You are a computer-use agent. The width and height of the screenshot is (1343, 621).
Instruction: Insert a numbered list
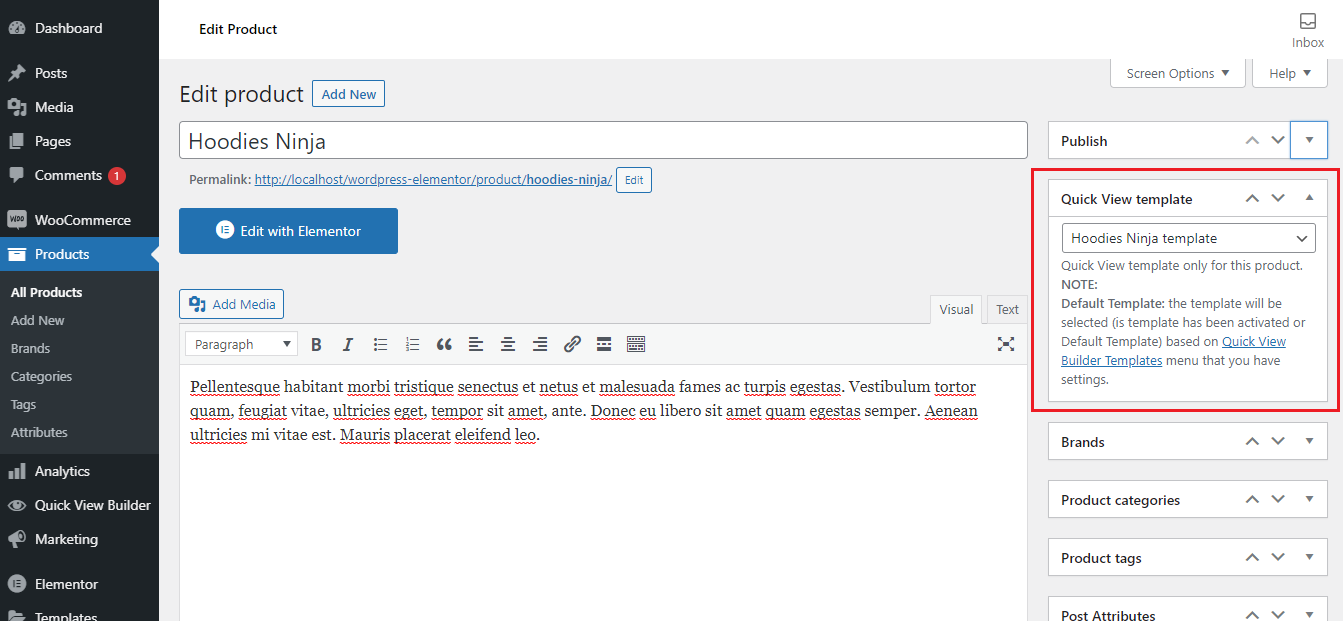coord(412,345)
